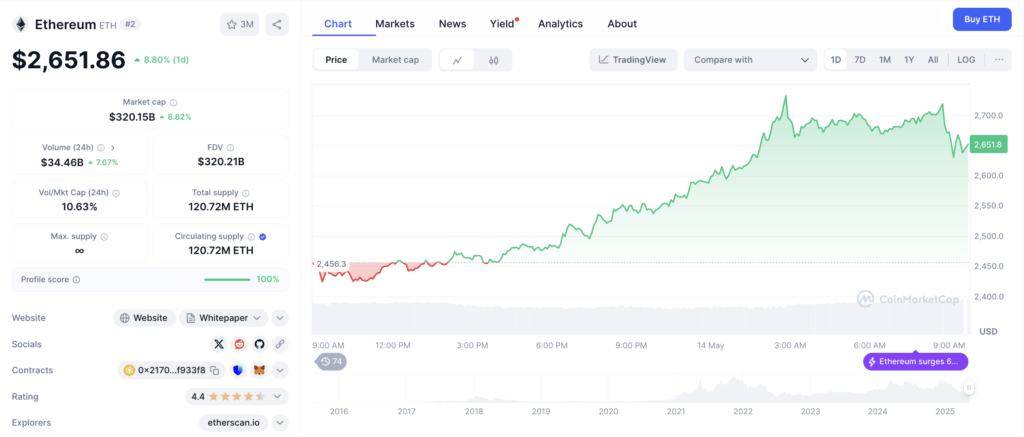Click the Max. supply info icon

104,236
